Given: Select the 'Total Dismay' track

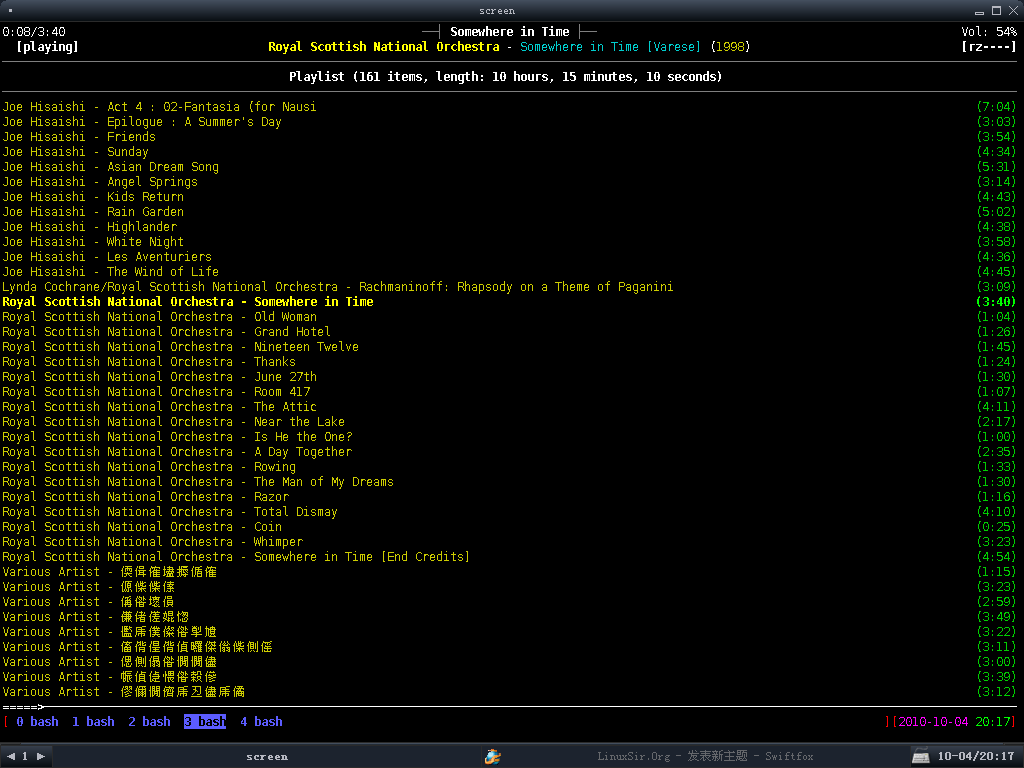Looking at the screenshot, I should pyautogui.click(x=509, y=512).
